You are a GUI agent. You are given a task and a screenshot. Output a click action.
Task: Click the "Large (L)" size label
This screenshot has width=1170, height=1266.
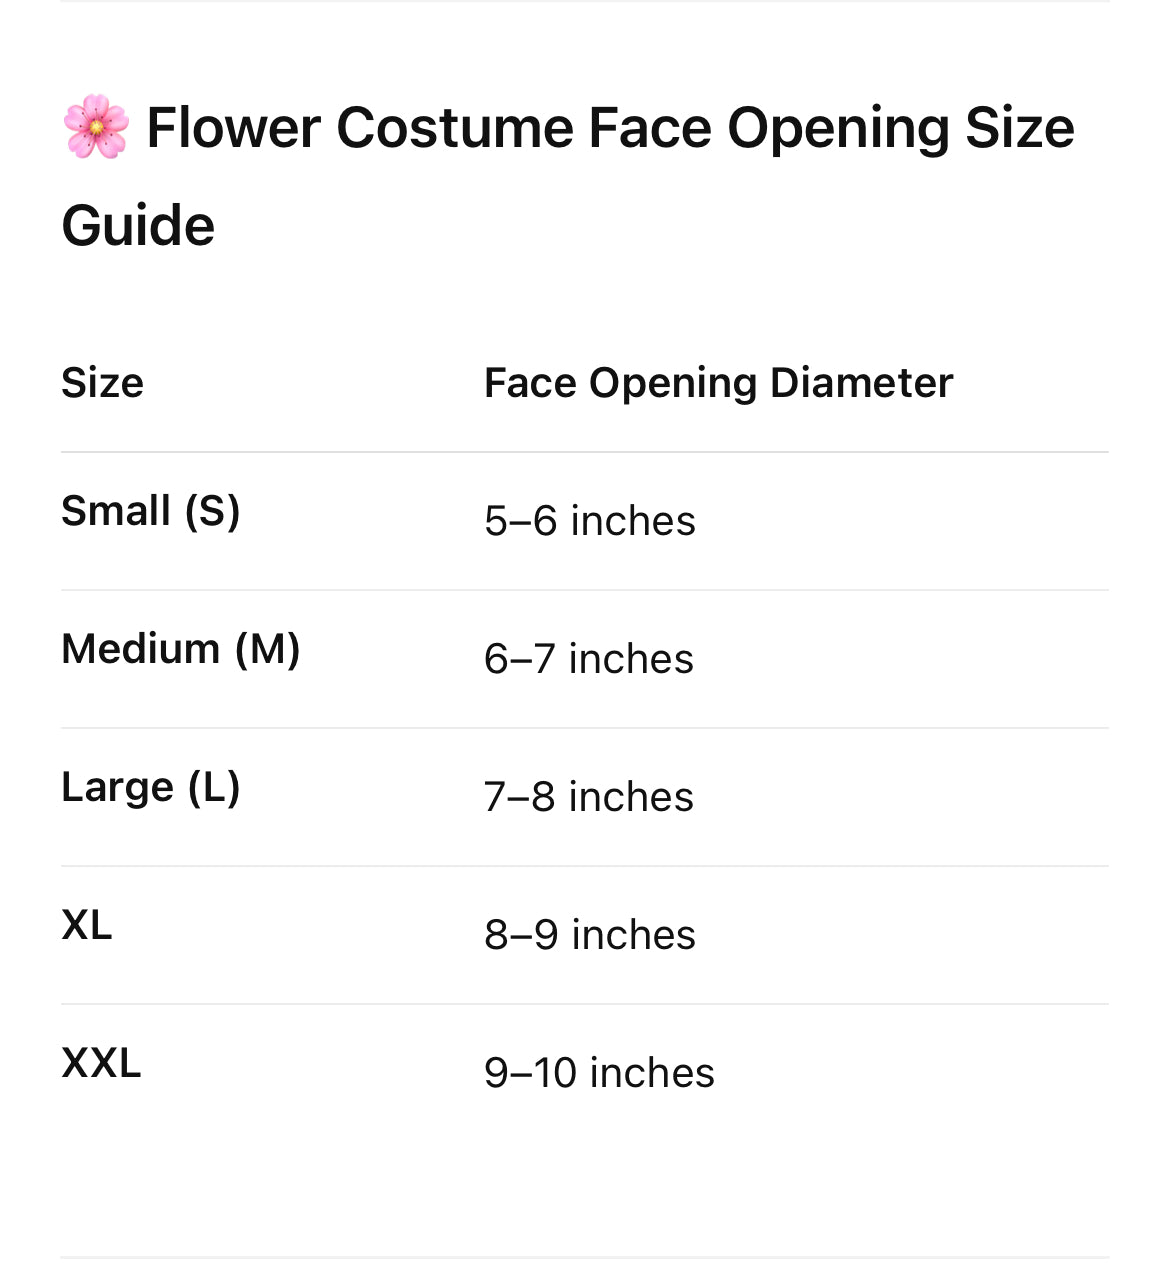click(150, 787)
